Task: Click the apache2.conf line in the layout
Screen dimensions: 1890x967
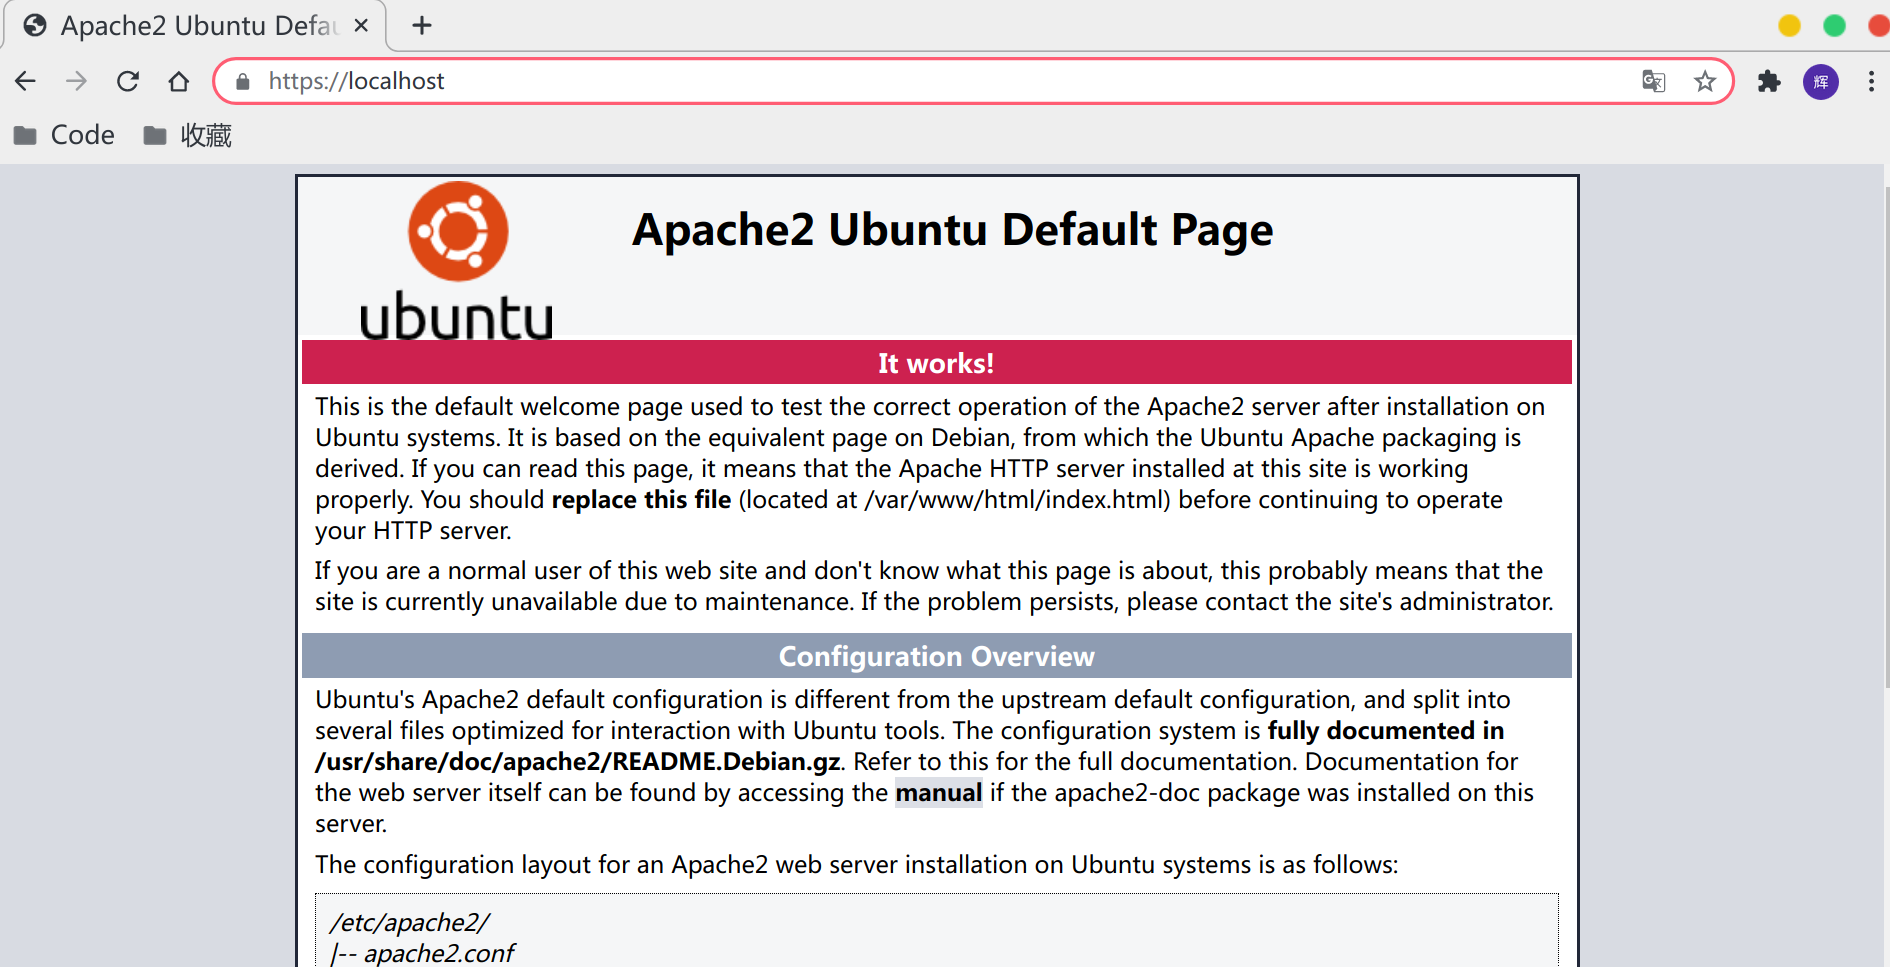Action: point(422,953)
